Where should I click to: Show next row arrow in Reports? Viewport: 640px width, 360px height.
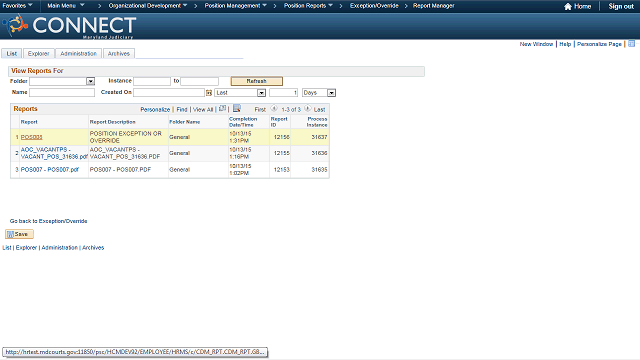pyautogui.click(x=307, y=109)
